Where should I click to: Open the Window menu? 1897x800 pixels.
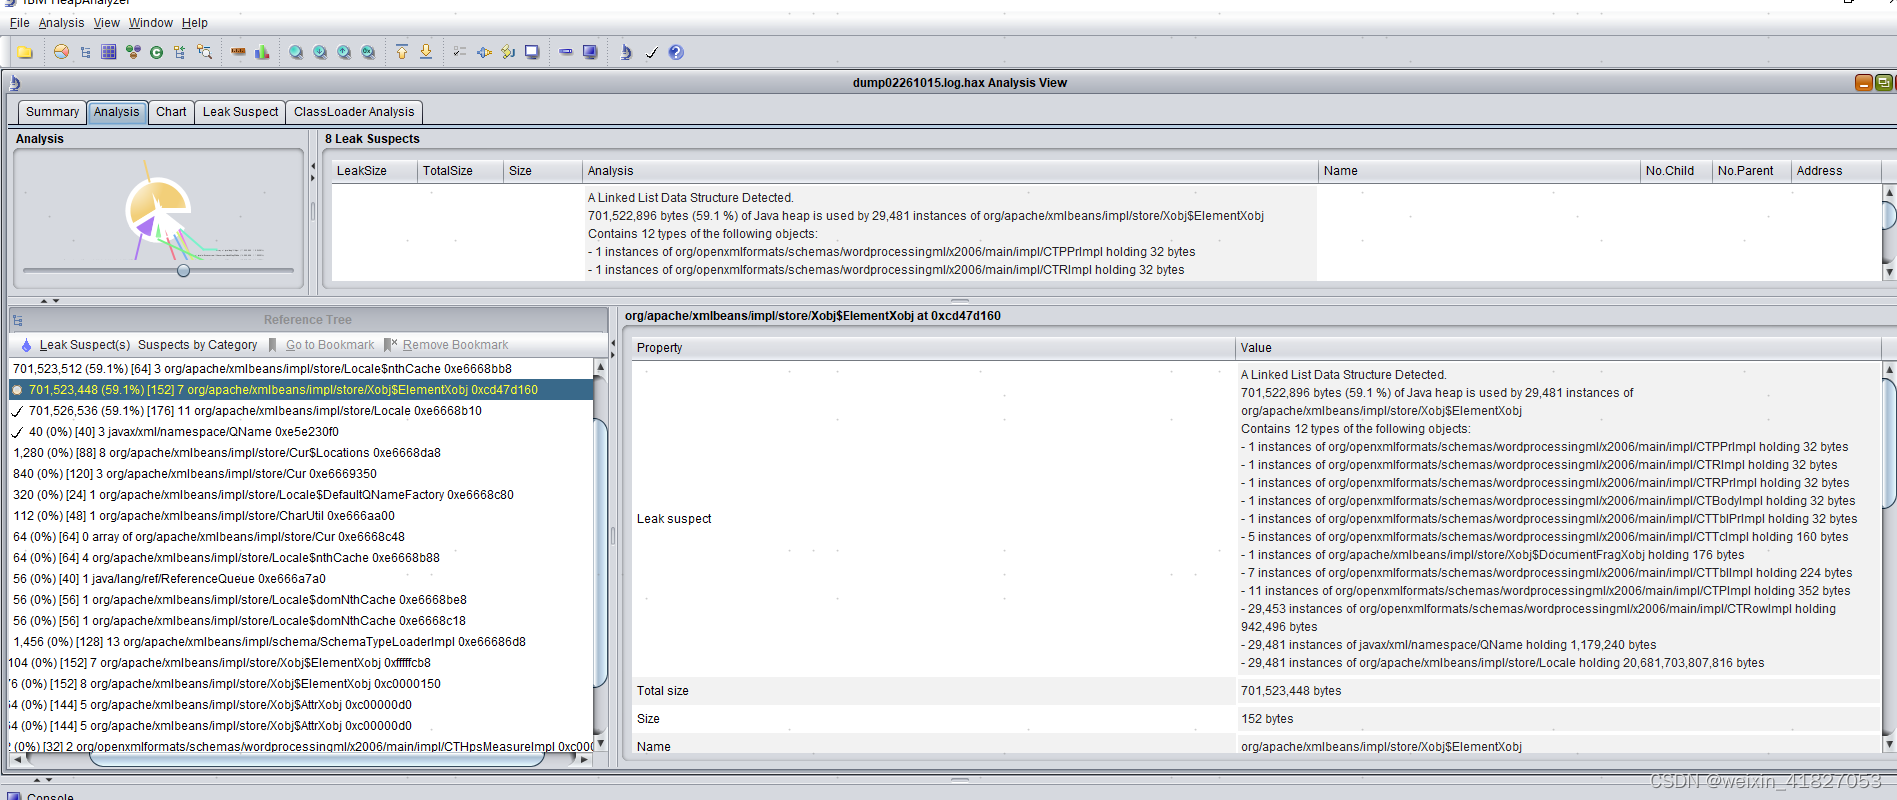click(151, 23)
